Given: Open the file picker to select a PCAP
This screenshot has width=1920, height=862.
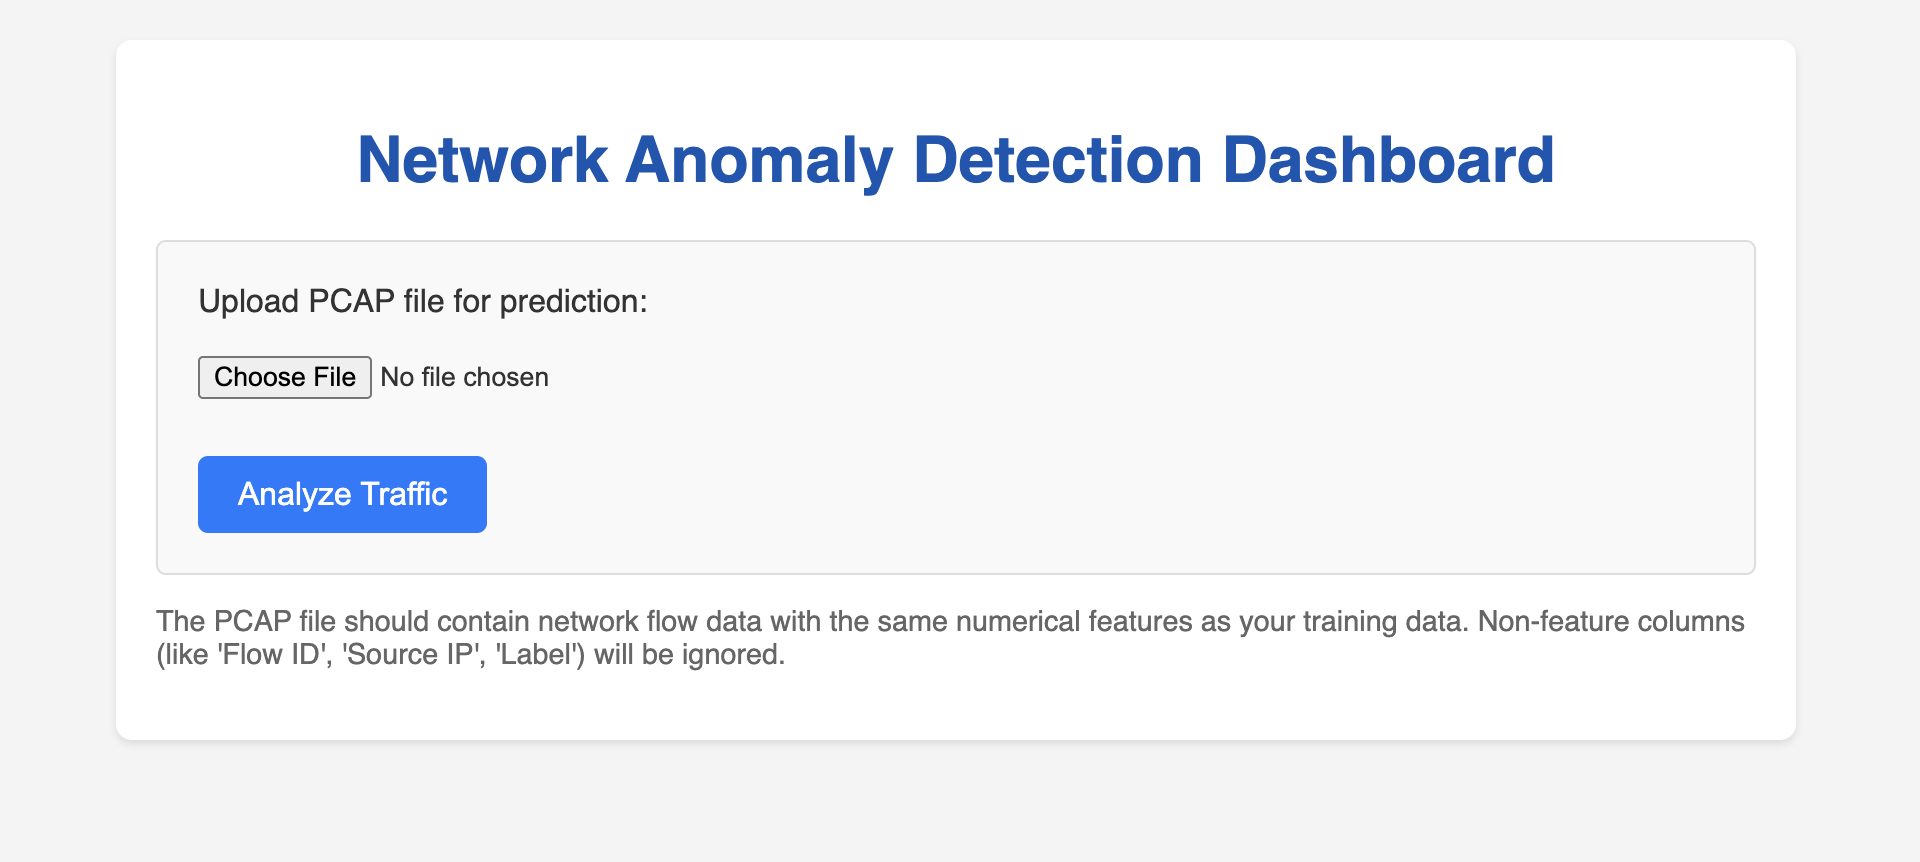Looking at the screenshot, I should 284,377.
